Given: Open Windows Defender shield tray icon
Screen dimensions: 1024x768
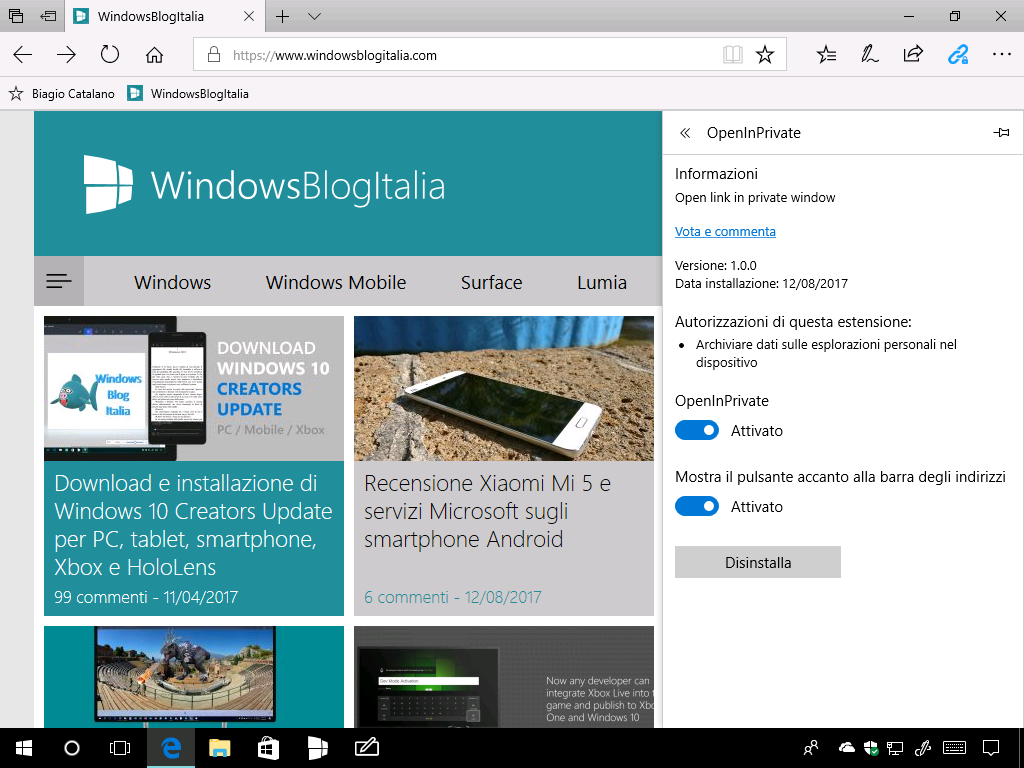Looking at the screenshot, I should [x=871, y=748].
